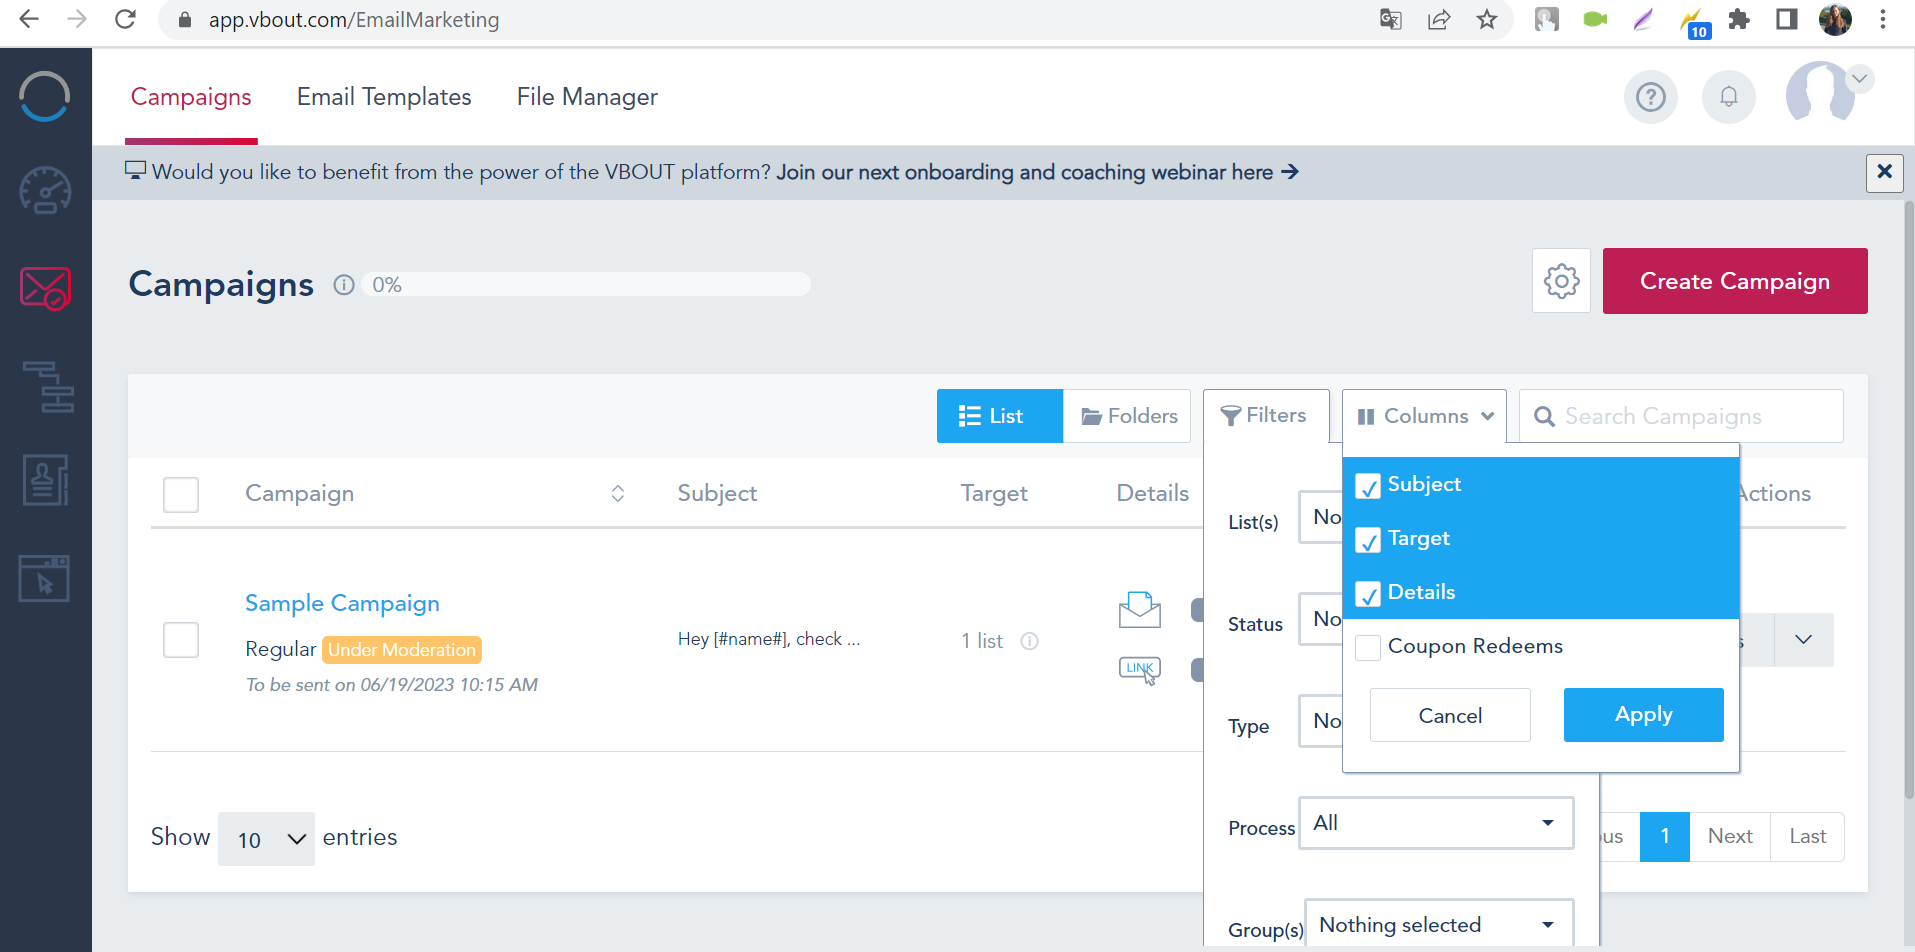Image resolution: width=1915 pixels, height=952 pixels.
Task: Open the Process All dropdown
Action: coord(1436,823)
